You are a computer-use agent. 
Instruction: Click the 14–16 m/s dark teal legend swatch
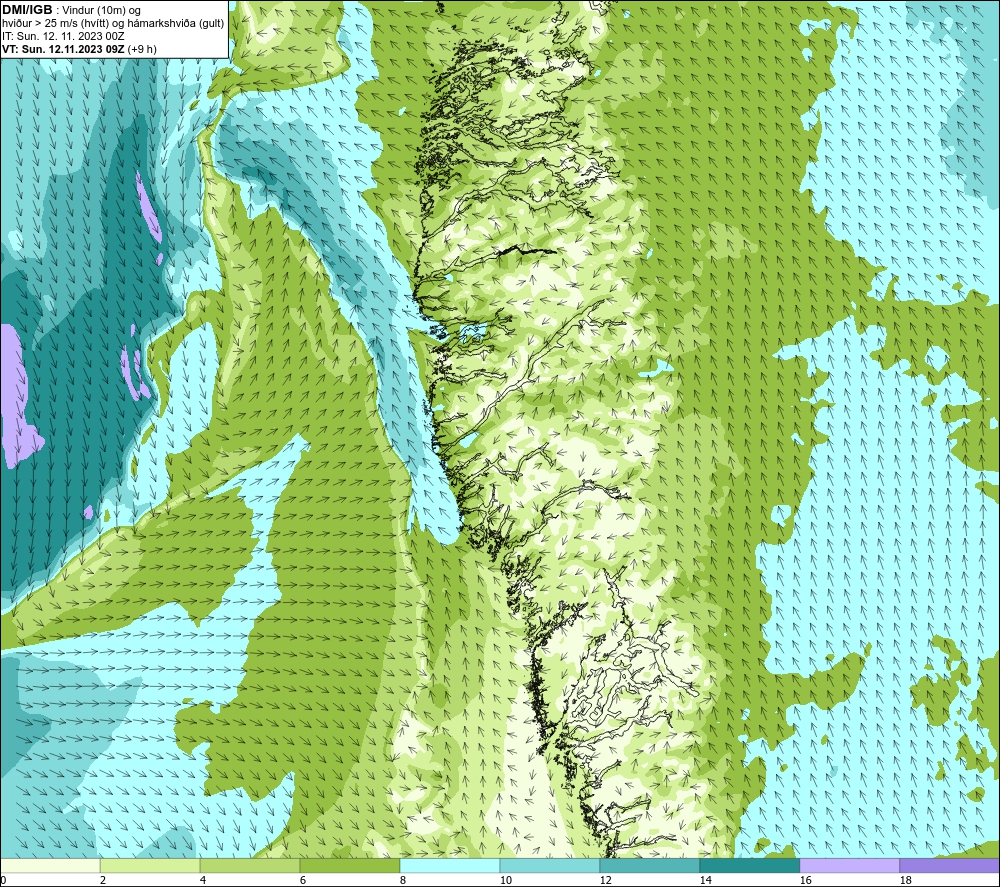(x=749, y=866)
